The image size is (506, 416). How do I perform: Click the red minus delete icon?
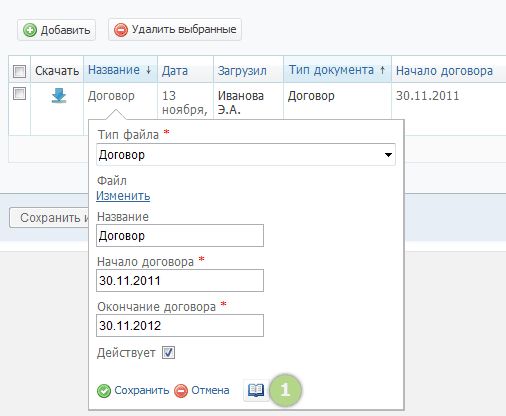tap(121, 30)
